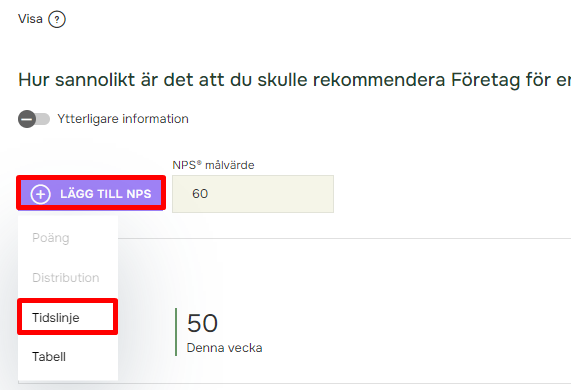Click the LÄGG TILL NPS button text

point(106,194)
